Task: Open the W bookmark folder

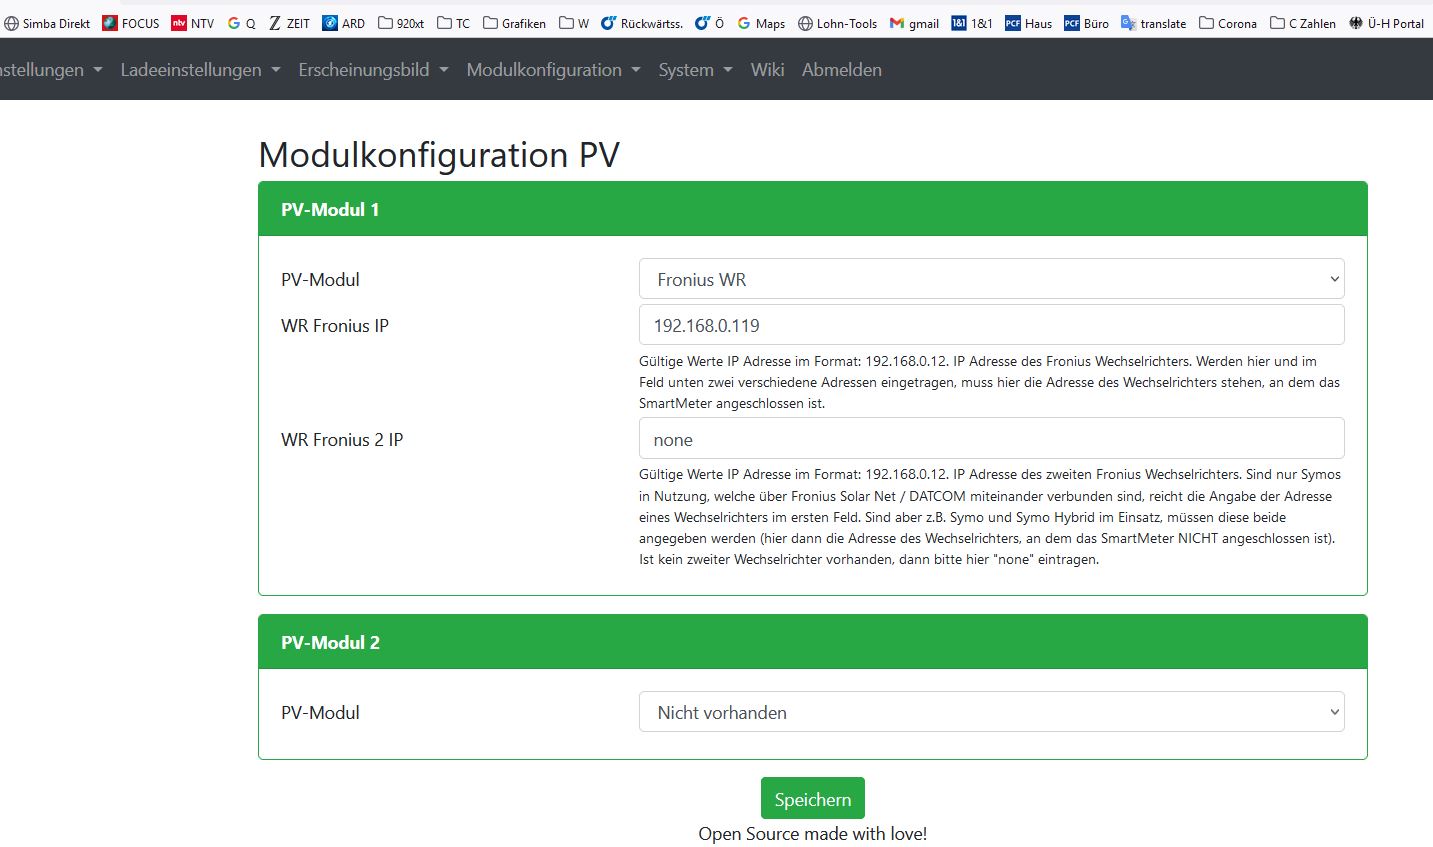Action: (574, 23)
